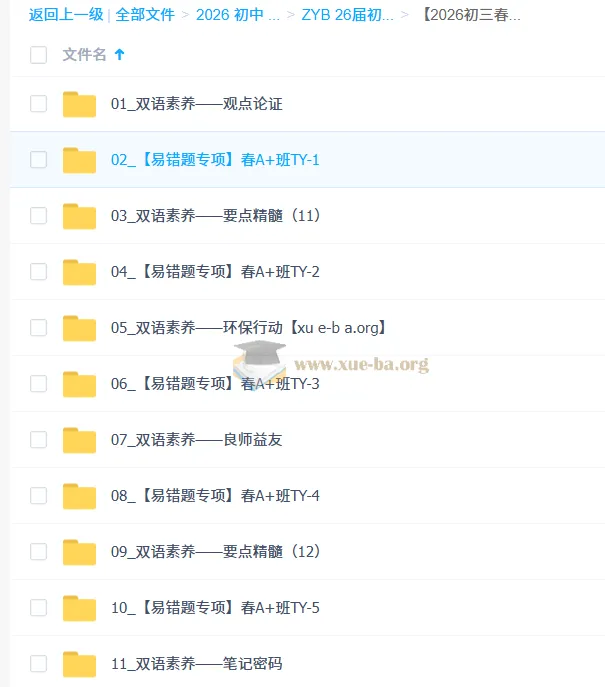Image resolution: width=605 pixels, height=687 pixels.
Task: Open folder icon for 01_双语素养——观点论证
Action: (79, 104)
